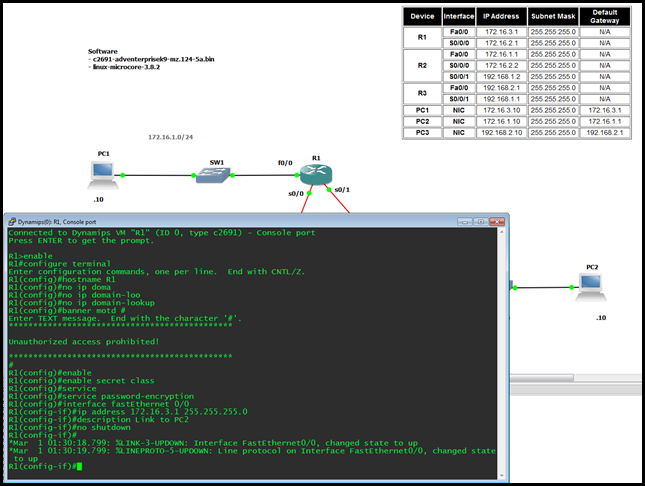Click the s0/0 interface label
The image size is (645, 486).
tap(296, 193)
